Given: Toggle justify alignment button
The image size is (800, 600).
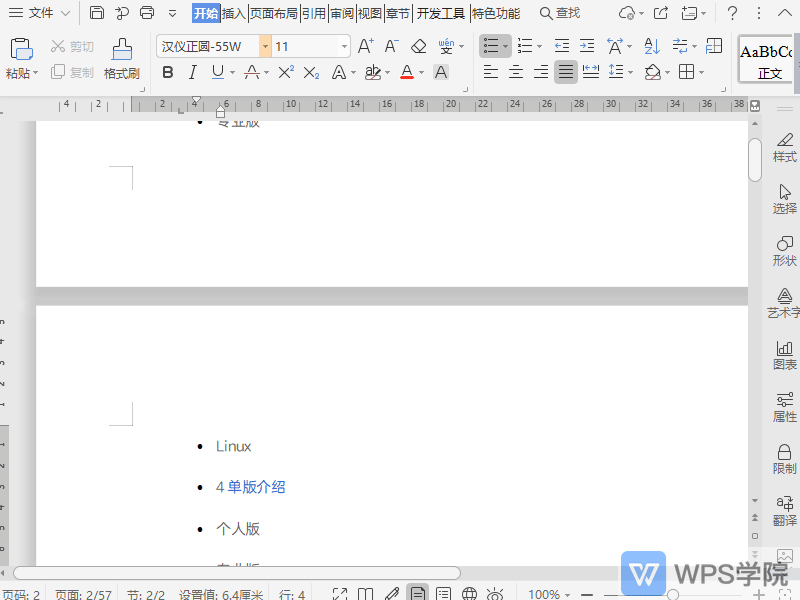Looking at the screenshot, I should click(566, 72).
